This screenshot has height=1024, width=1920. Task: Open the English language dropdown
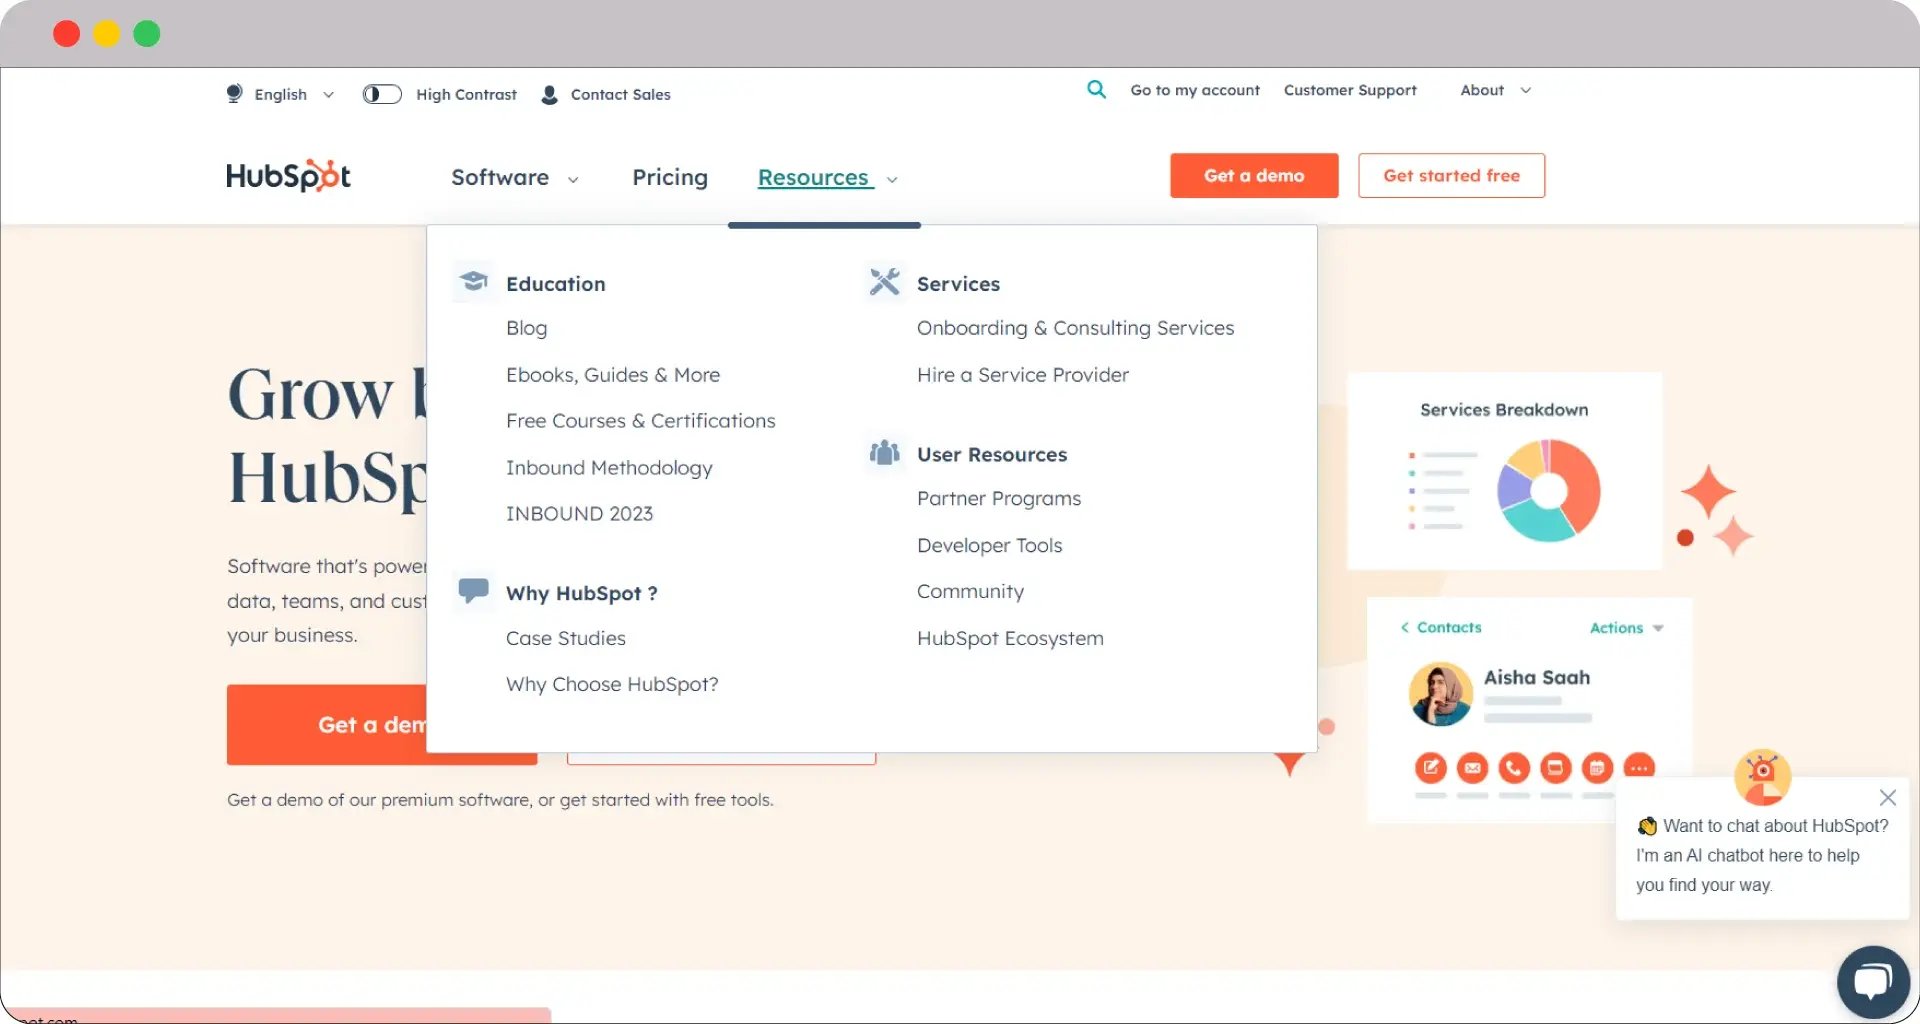[281, 95]
